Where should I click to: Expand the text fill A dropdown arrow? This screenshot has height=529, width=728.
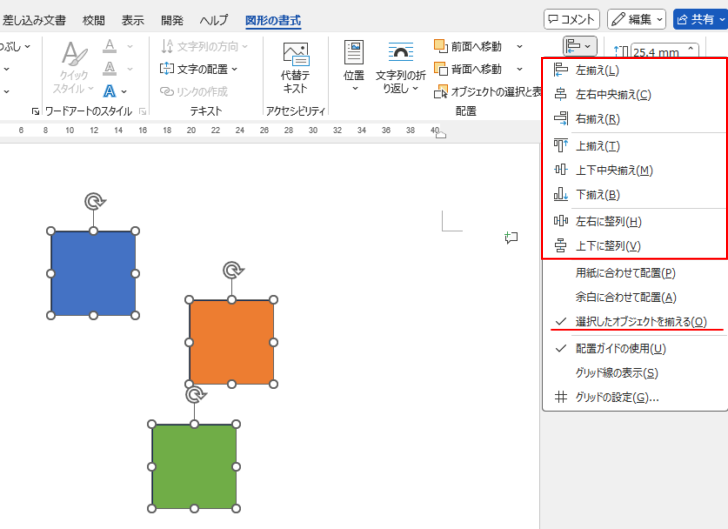[130, 46]
